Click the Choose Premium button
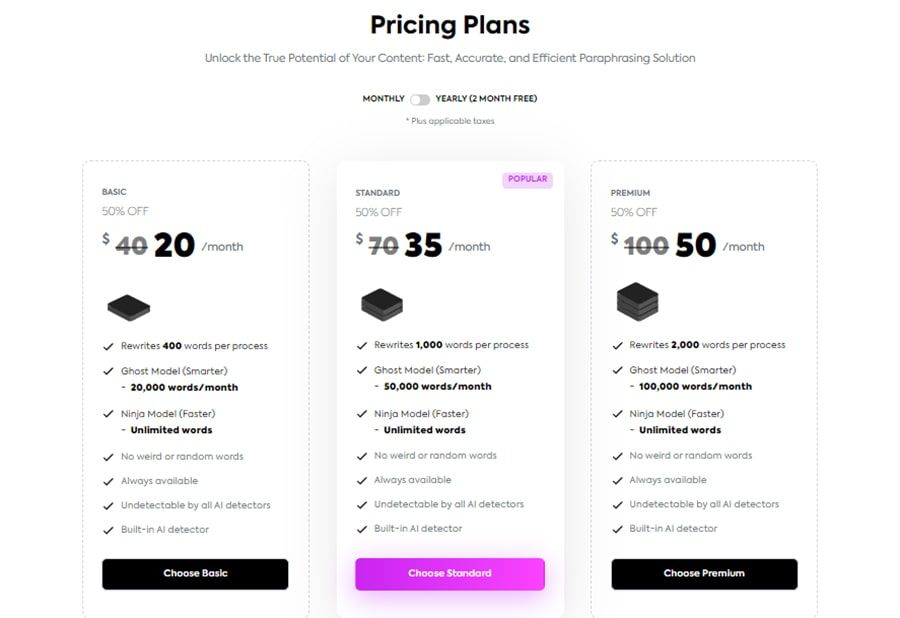This screenshot has width=900, height=618. click(704, 574)
